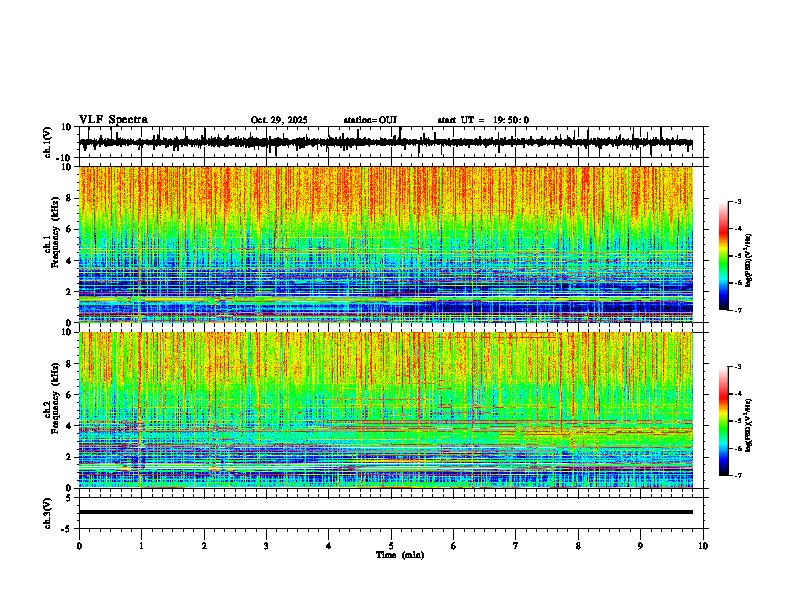
Task: Click the "VLF Spectra" plot title
Action: (x=113, y=120)
